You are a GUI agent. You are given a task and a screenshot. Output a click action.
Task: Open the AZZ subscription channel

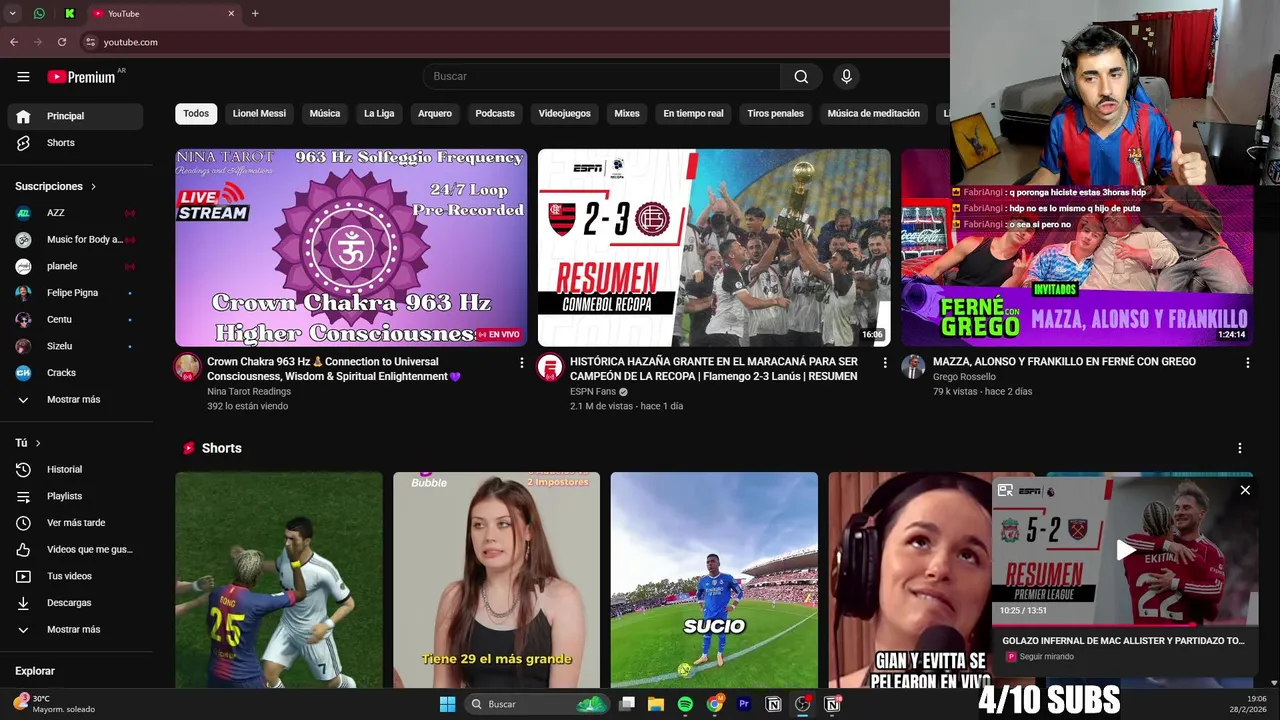pyautogui.click(x=75, y=213)
